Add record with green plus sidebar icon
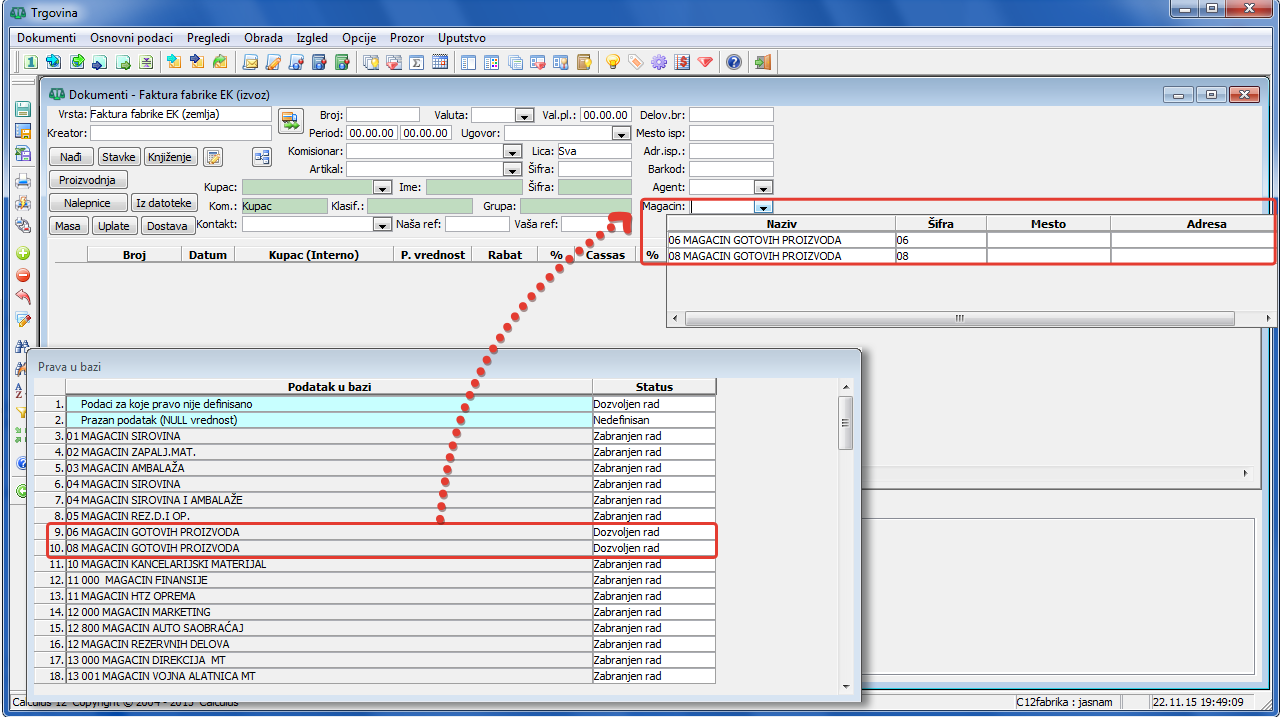Viewport: 1280px width, 717px height. tap(22, 253)
